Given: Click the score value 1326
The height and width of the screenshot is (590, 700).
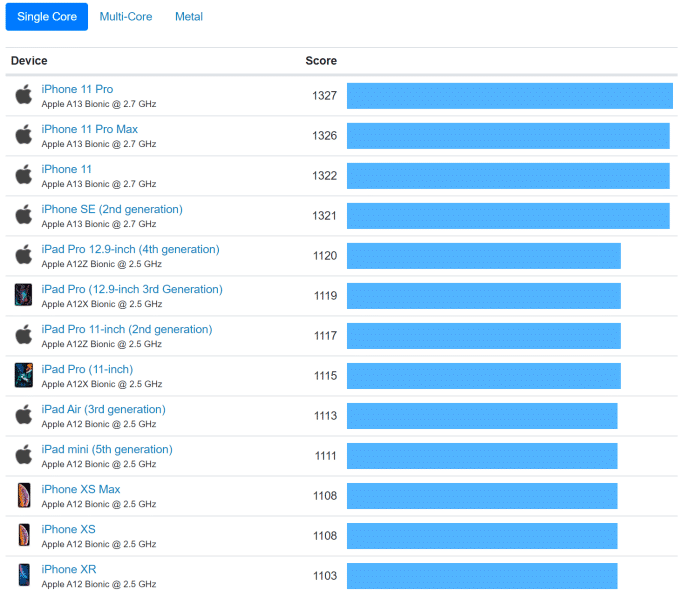Looking at the screenshot, I should point(325,136).
